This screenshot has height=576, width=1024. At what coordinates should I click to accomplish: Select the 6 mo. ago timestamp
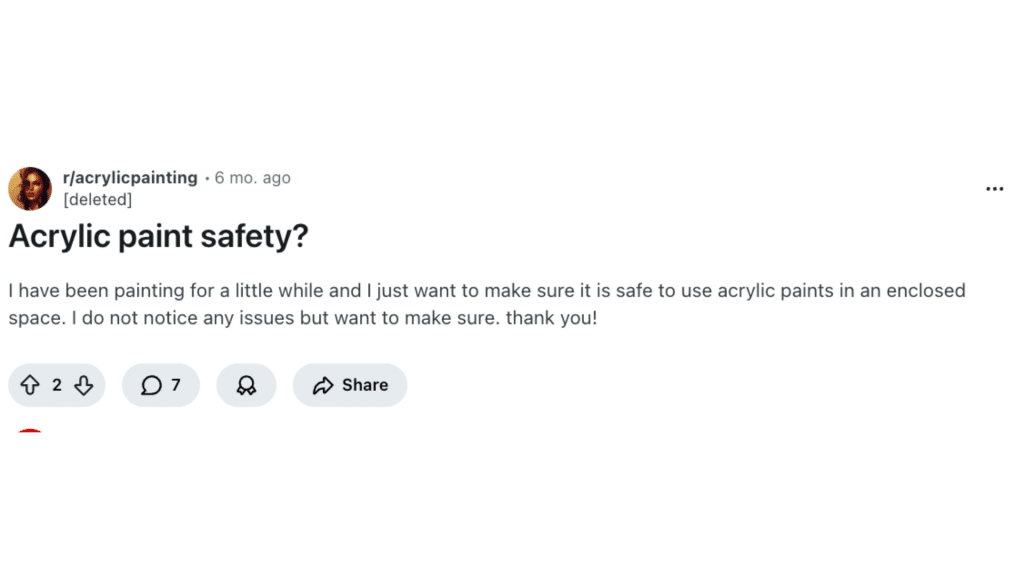point(252,177)
